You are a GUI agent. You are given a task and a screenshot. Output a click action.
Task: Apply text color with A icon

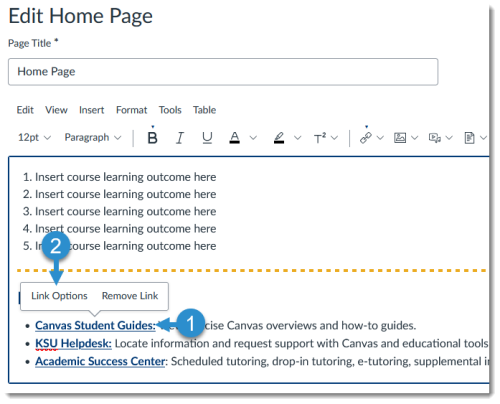[x=235, y=137]
